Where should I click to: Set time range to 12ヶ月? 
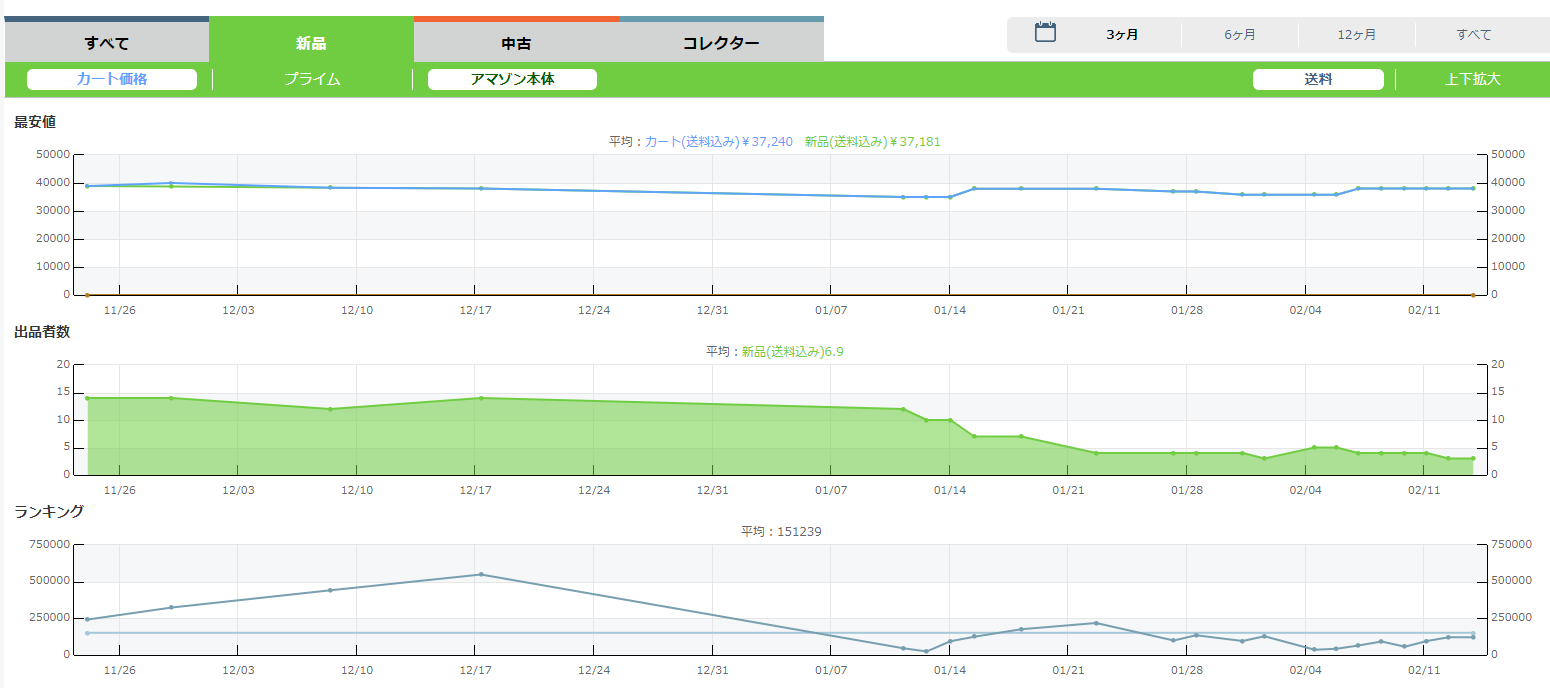tap(1357, 35)
